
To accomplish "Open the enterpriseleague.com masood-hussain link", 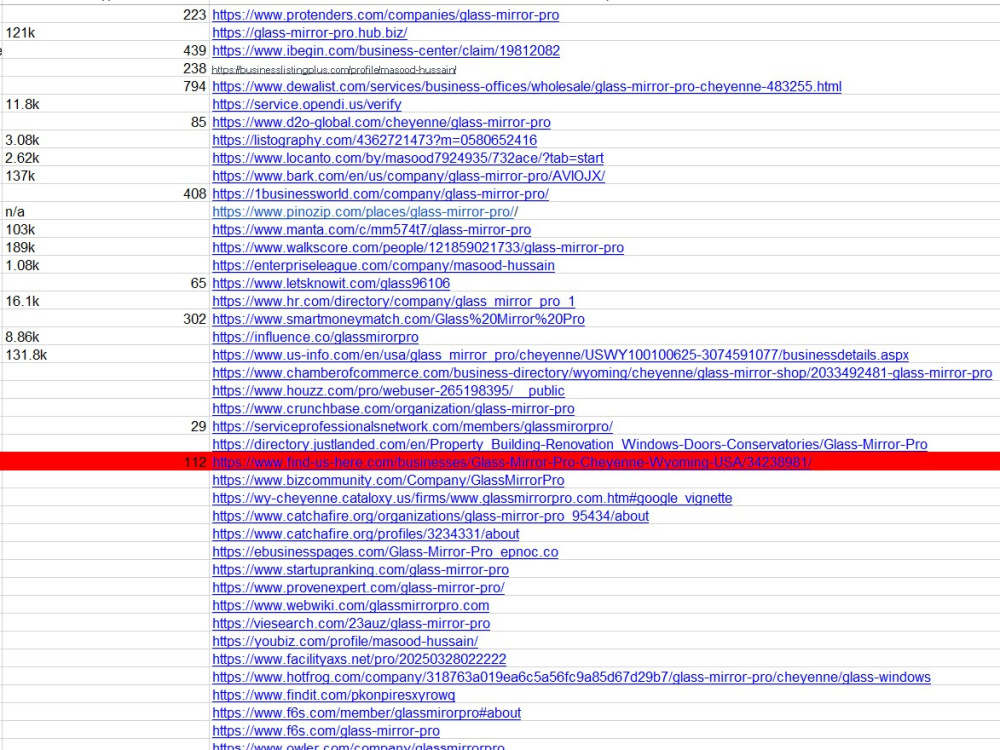I will pyautogui.click(x=383, y=265).
